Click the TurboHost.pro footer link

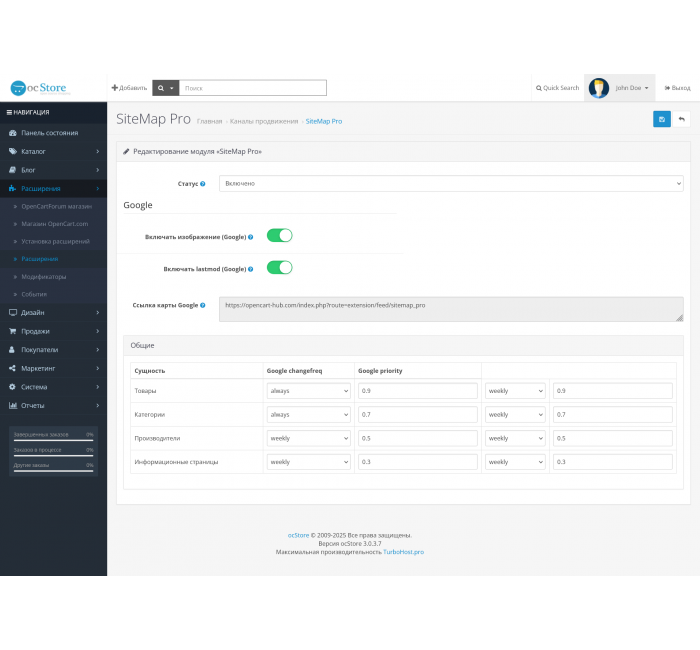point(403,552)
